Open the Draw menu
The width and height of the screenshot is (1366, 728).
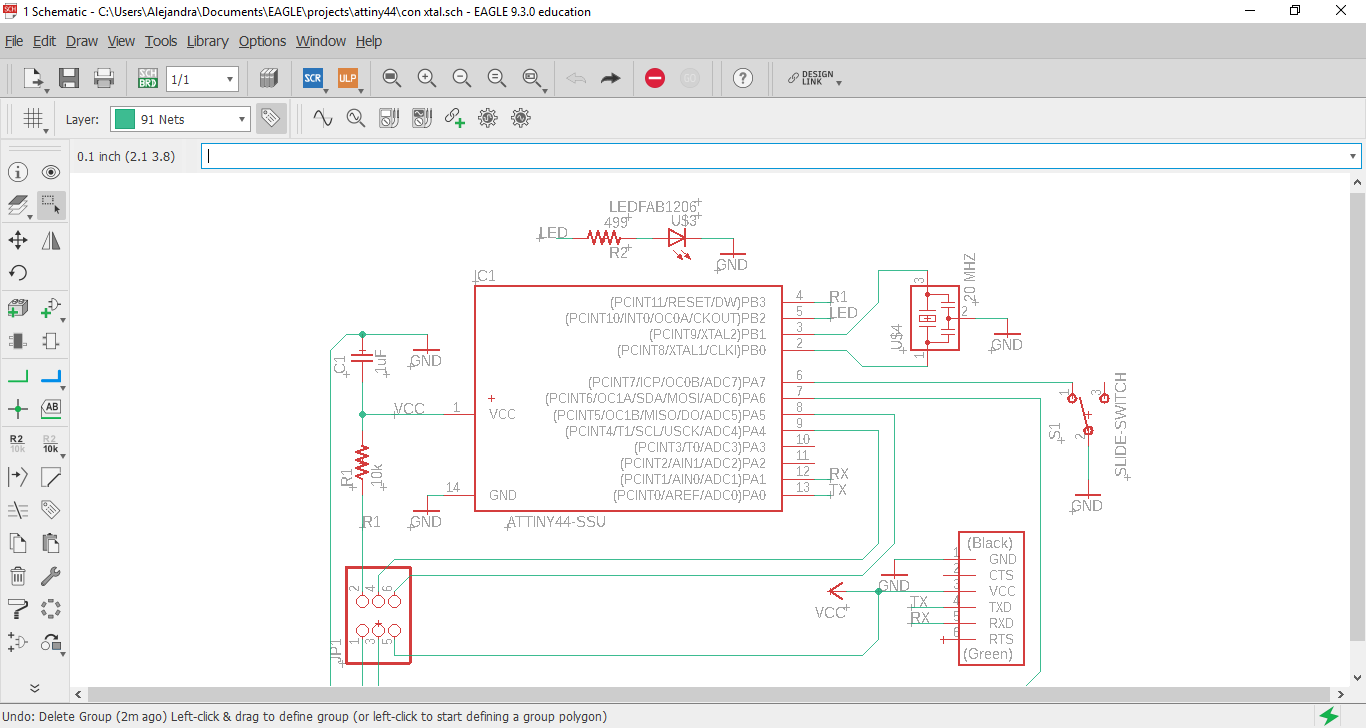82,41
